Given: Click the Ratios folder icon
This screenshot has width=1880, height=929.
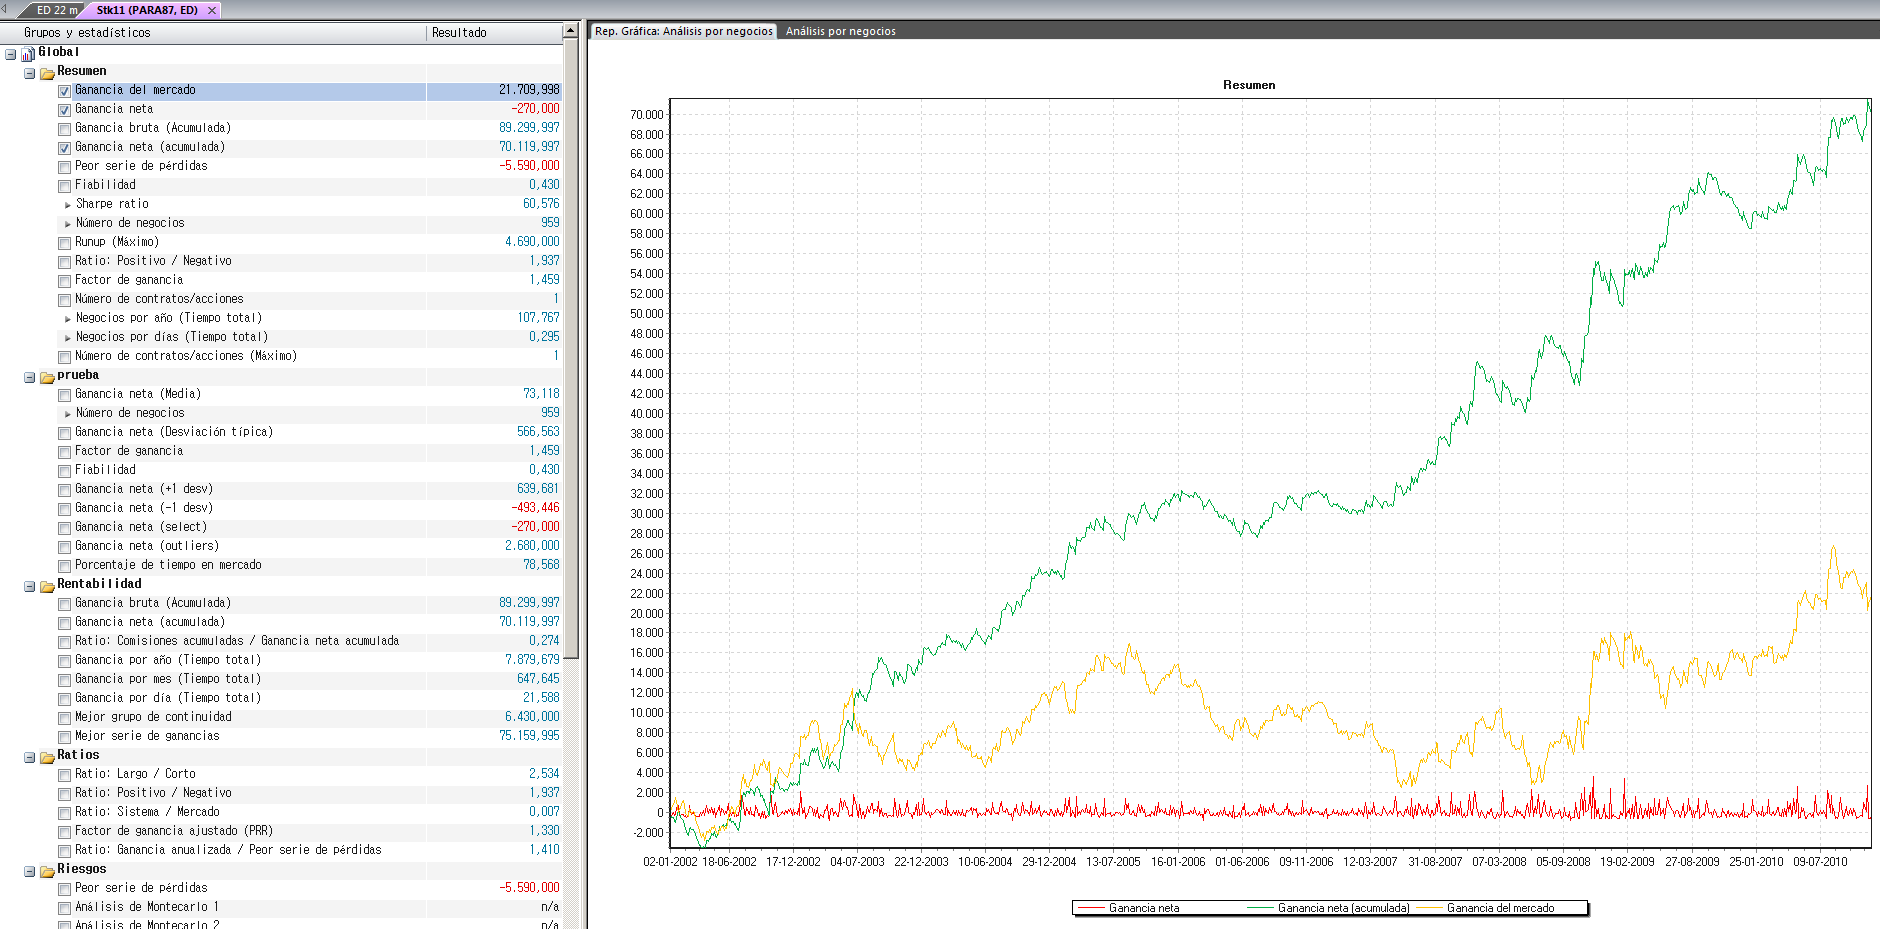Looking at the screenshot, I should coord(47,757).
